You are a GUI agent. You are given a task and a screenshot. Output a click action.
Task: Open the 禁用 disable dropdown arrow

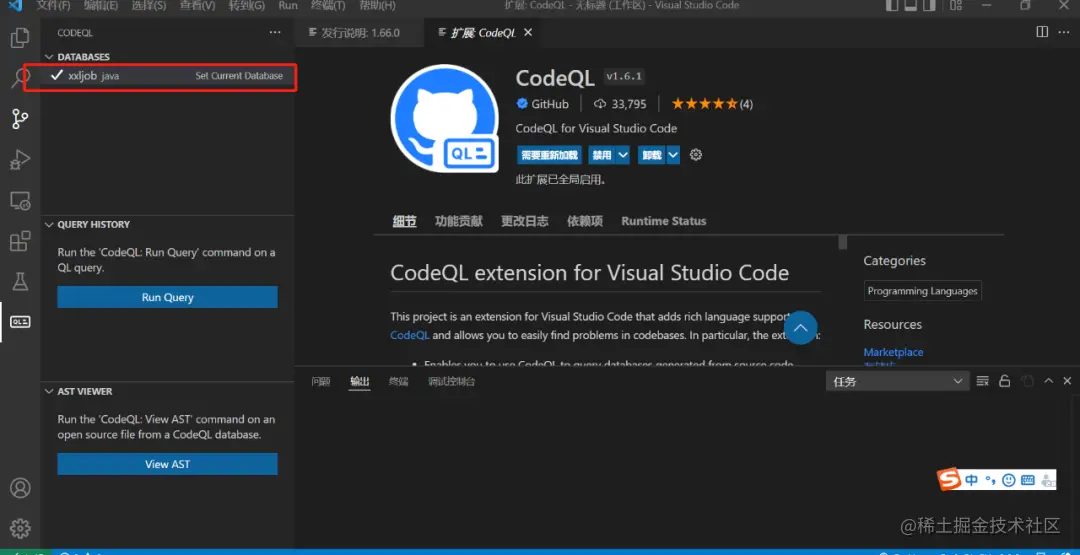point(623,155)
